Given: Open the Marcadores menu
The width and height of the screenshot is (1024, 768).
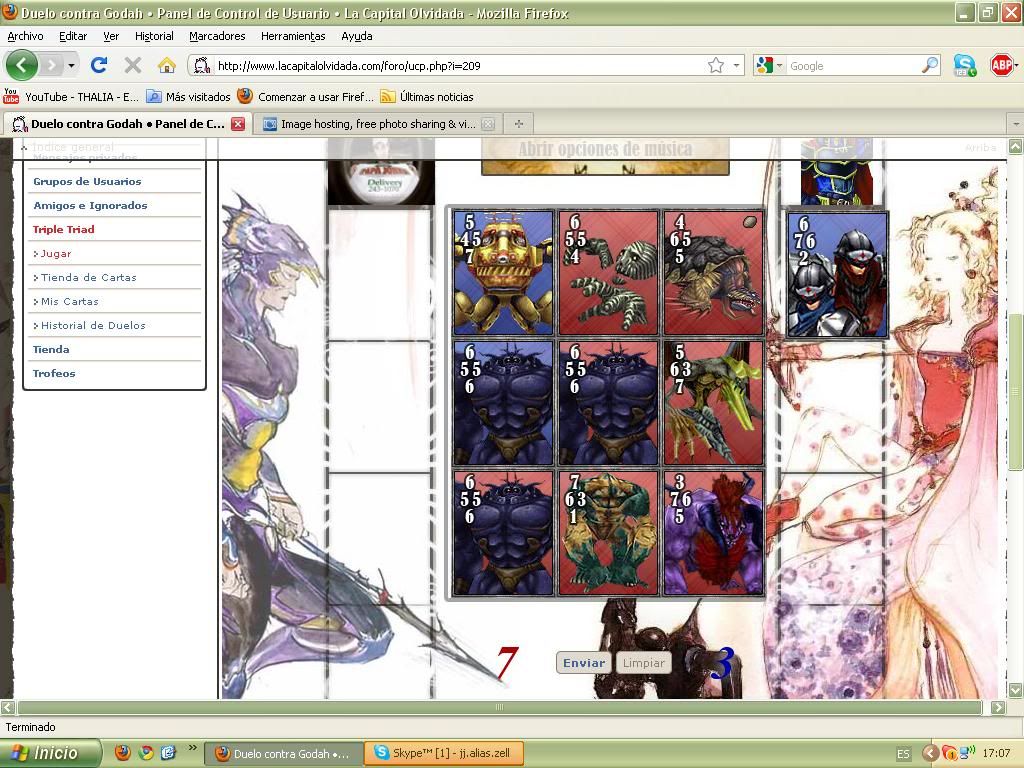Looking at the screenshot, I should point(217,36).
